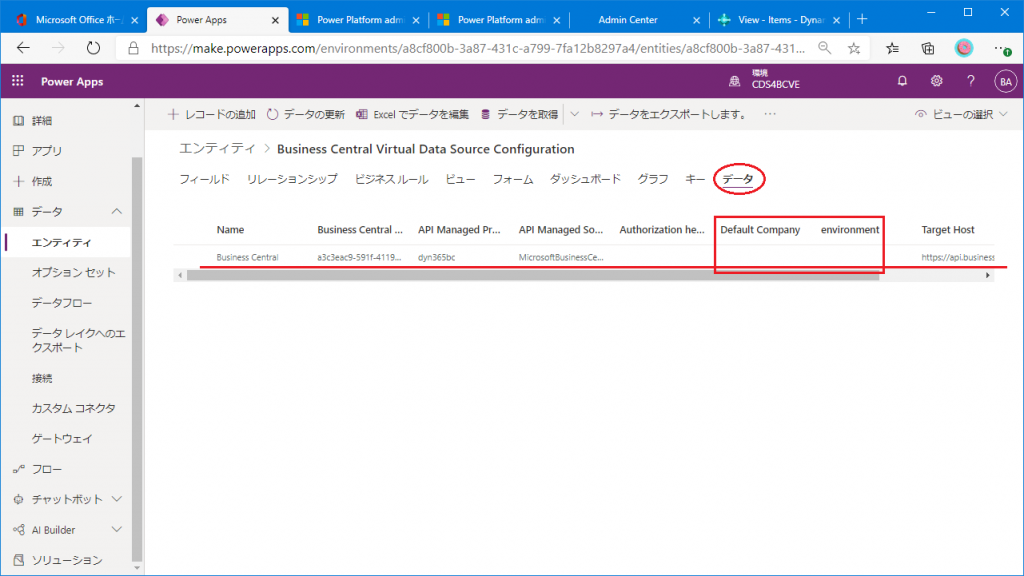Screen dimensions: 1024x576
Task: Open the ビュー tab
Action: 460,179
